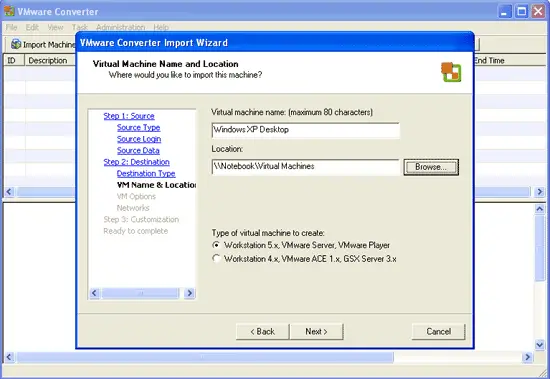Open the File menu

pos(11,27)
